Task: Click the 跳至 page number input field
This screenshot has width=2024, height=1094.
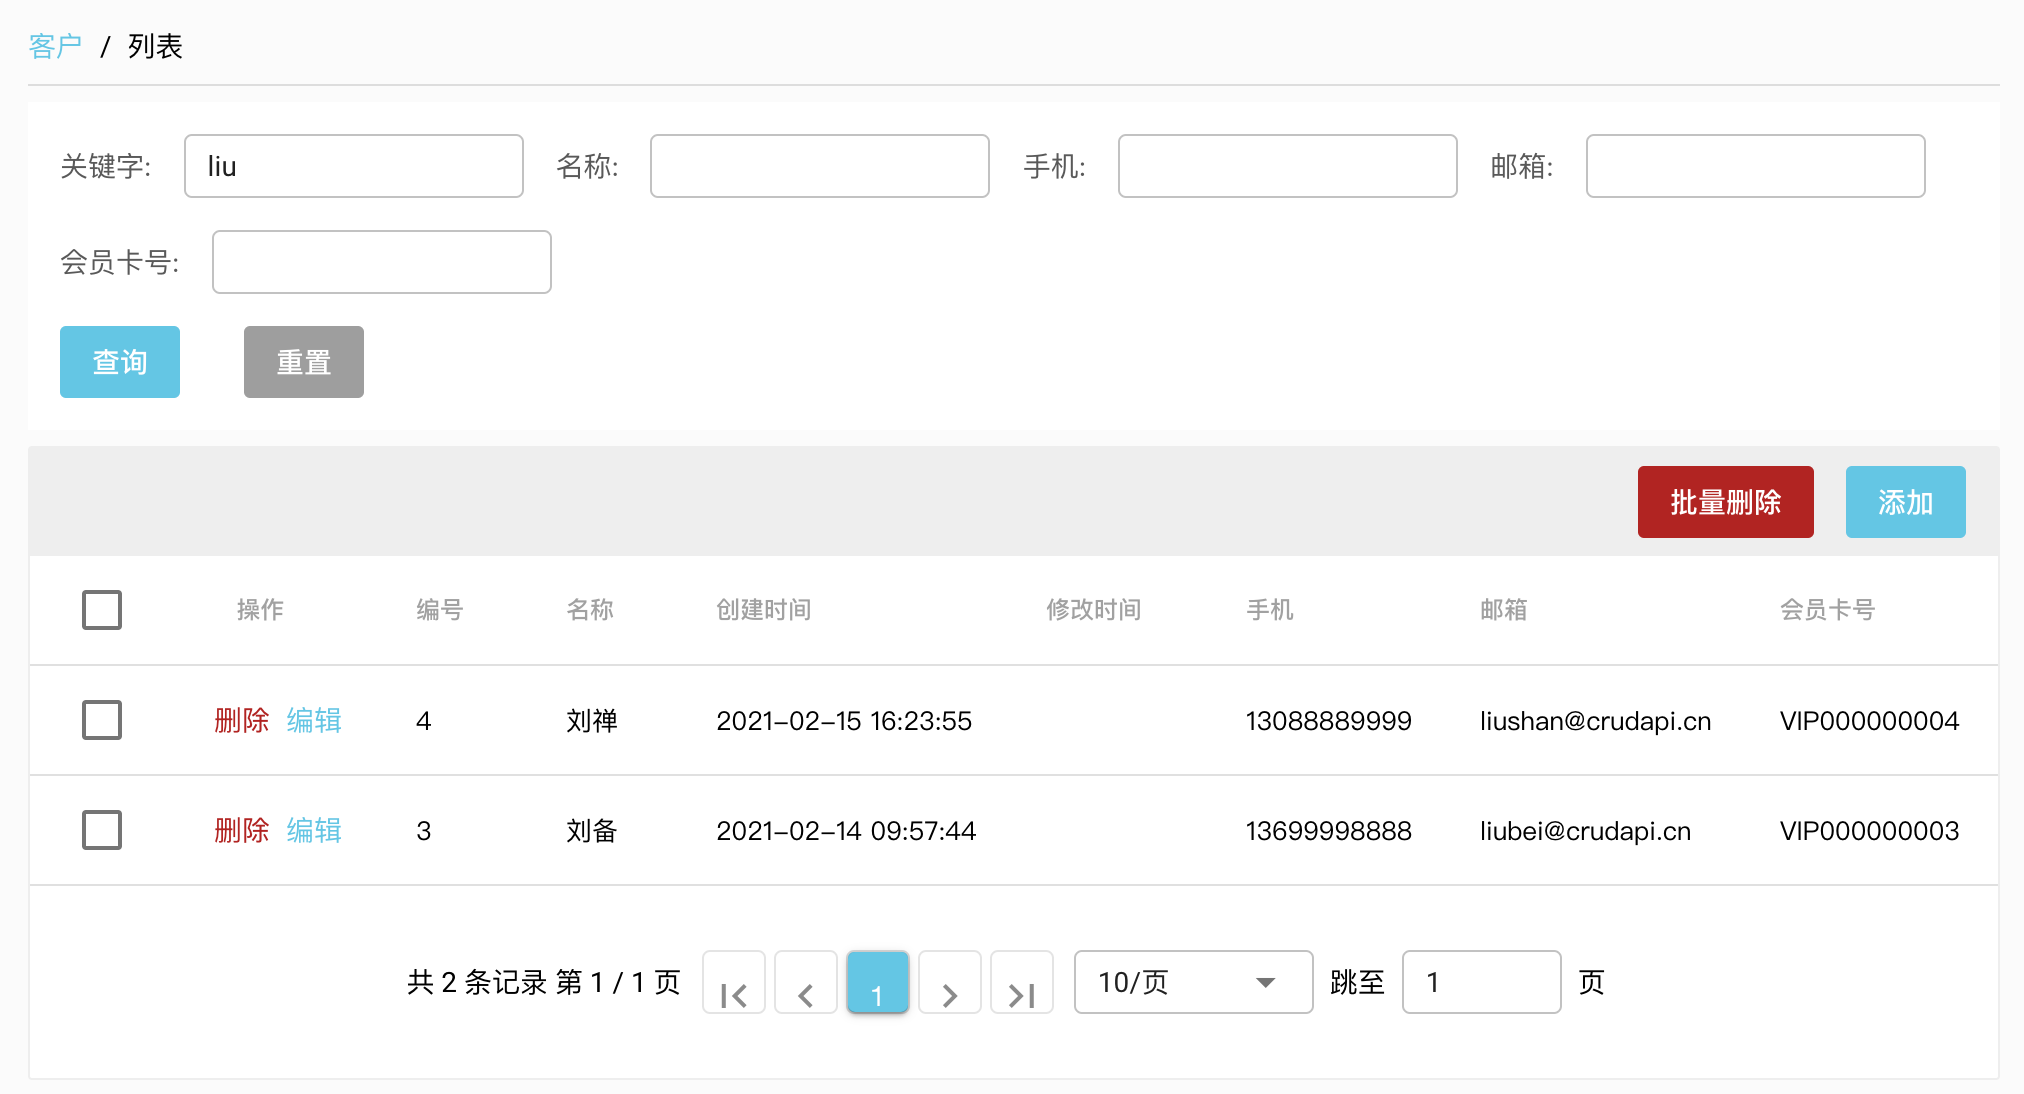Action: click(x=1481, y=982)
